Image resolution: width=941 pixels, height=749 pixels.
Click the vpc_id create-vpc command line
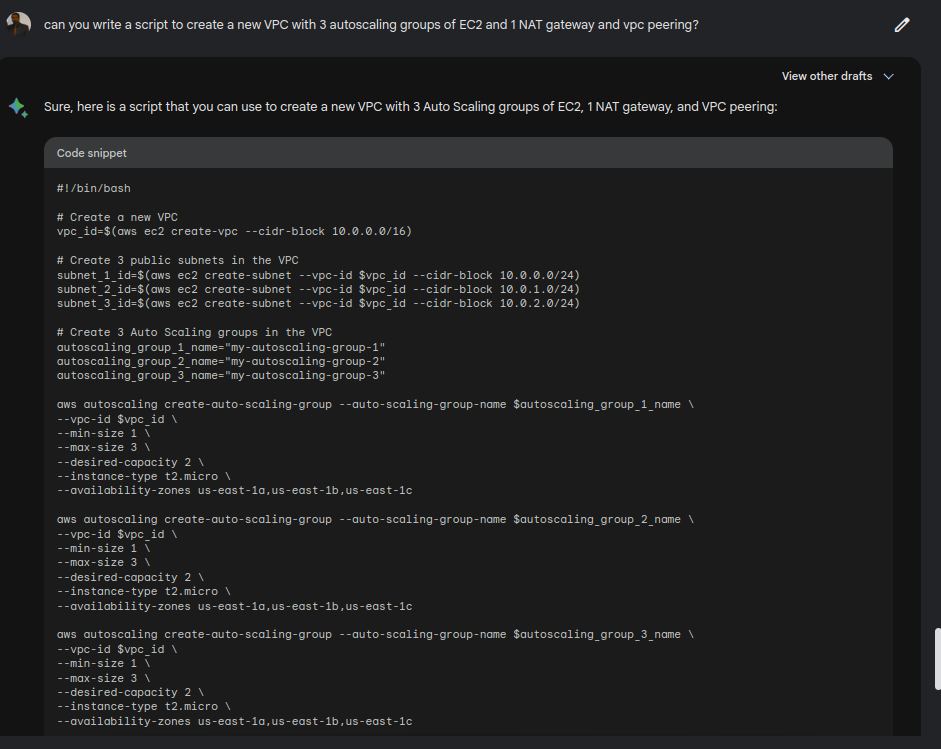(234, 232)
